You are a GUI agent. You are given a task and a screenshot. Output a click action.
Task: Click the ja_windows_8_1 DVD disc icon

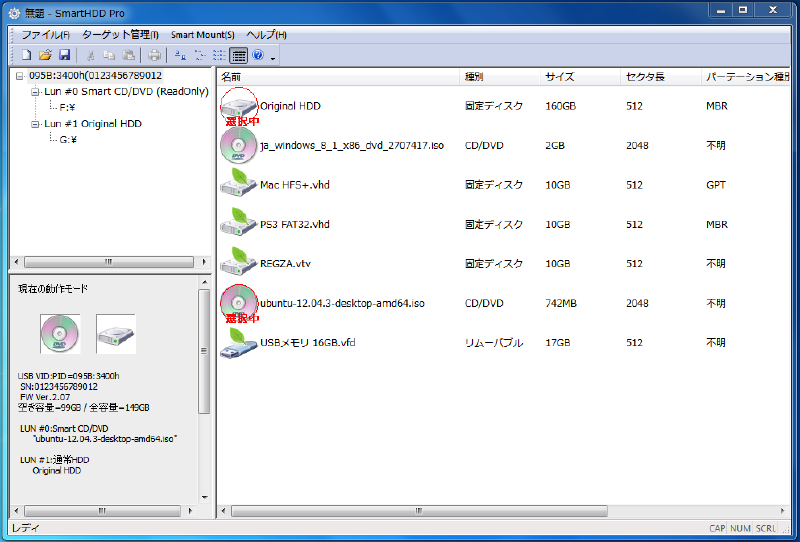point(238,145)
